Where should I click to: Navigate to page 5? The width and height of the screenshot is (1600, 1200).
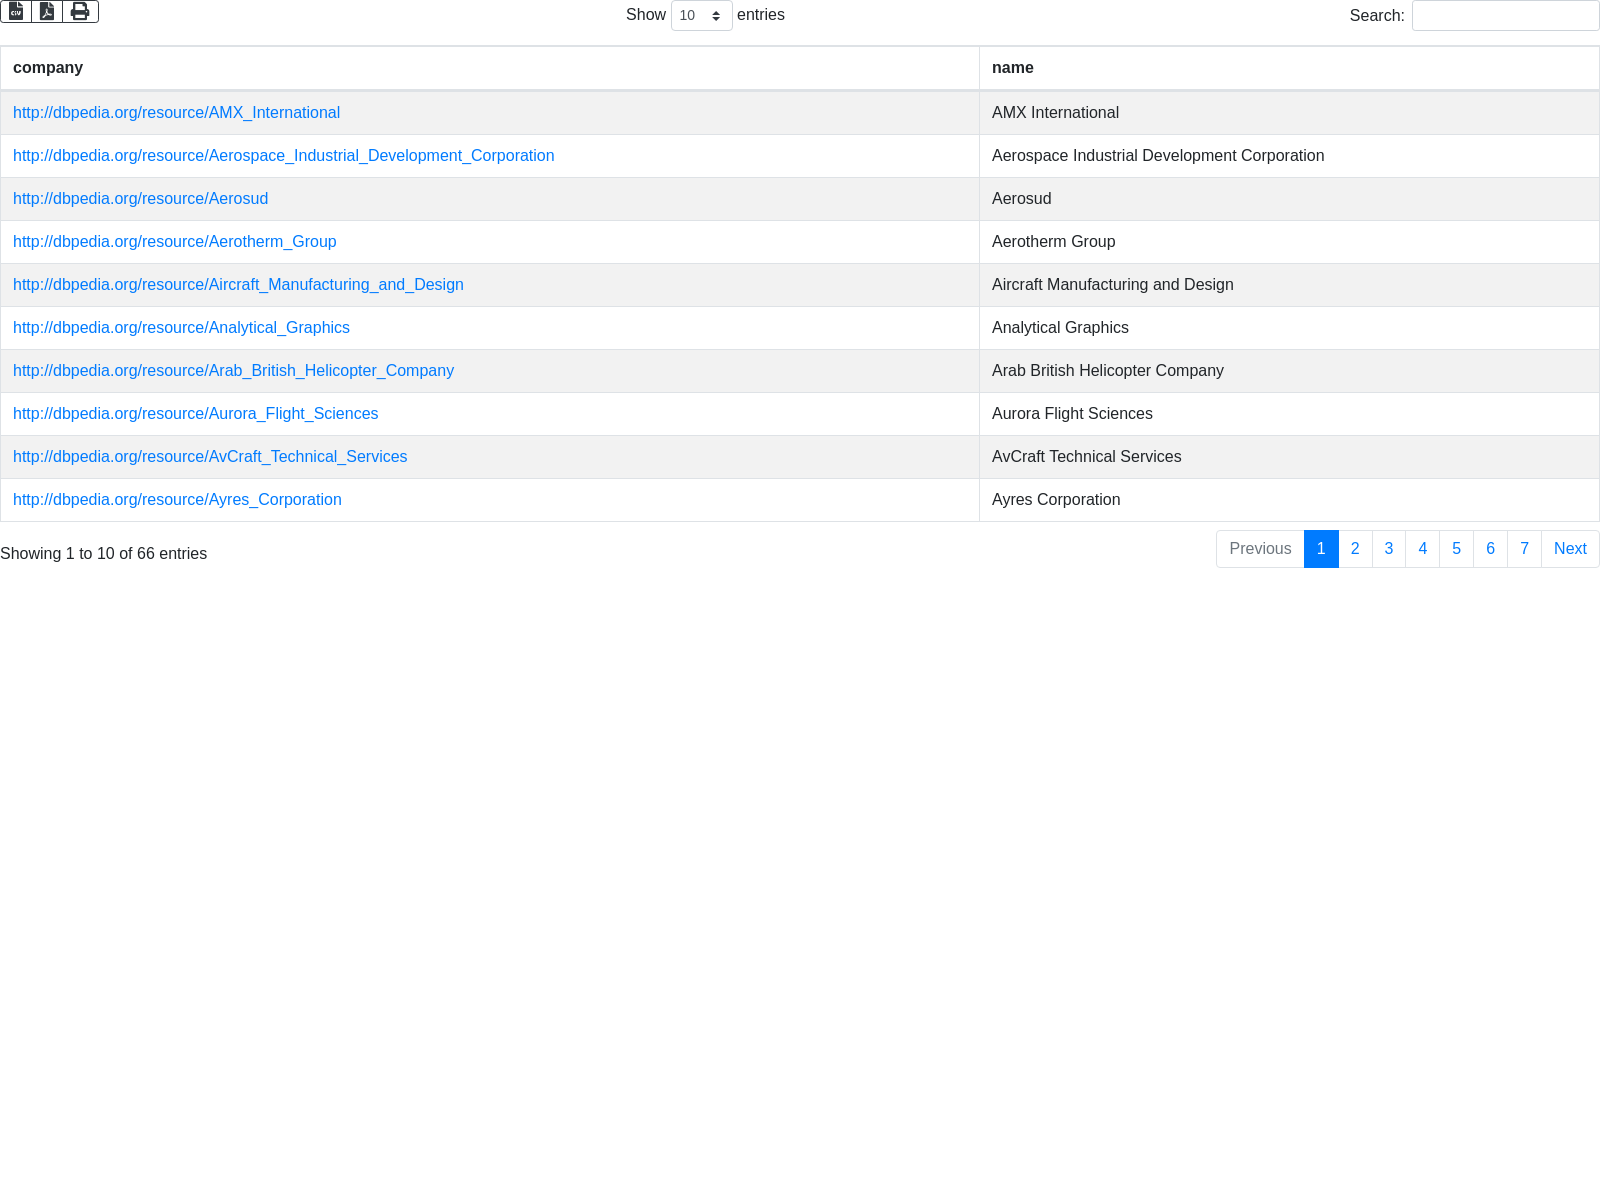click(1456, 549)
